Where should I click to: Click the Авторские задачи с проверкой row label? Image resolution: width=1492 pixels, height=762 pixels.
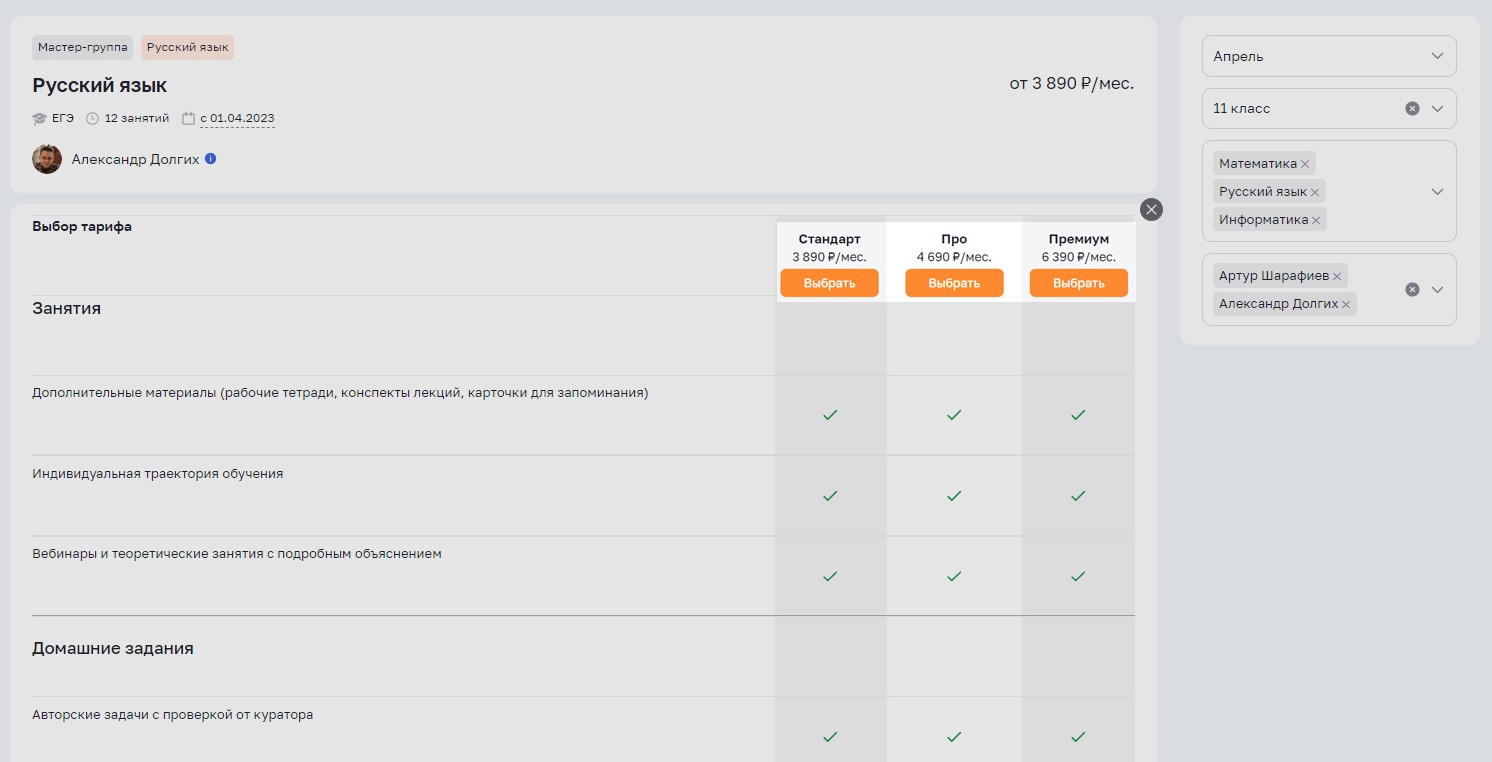click(x=172, y=715)
